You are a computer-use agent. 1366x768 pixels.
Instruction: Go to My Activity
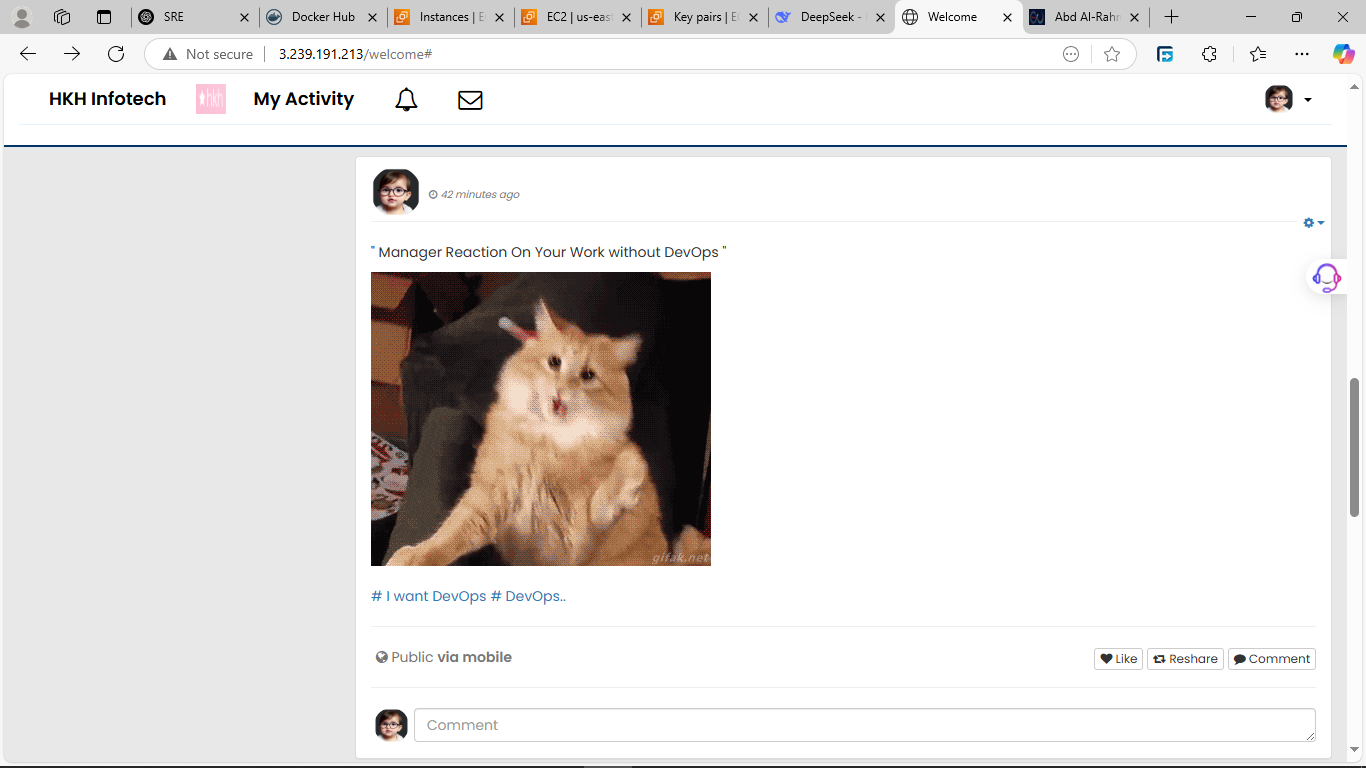tap(304, 99)
